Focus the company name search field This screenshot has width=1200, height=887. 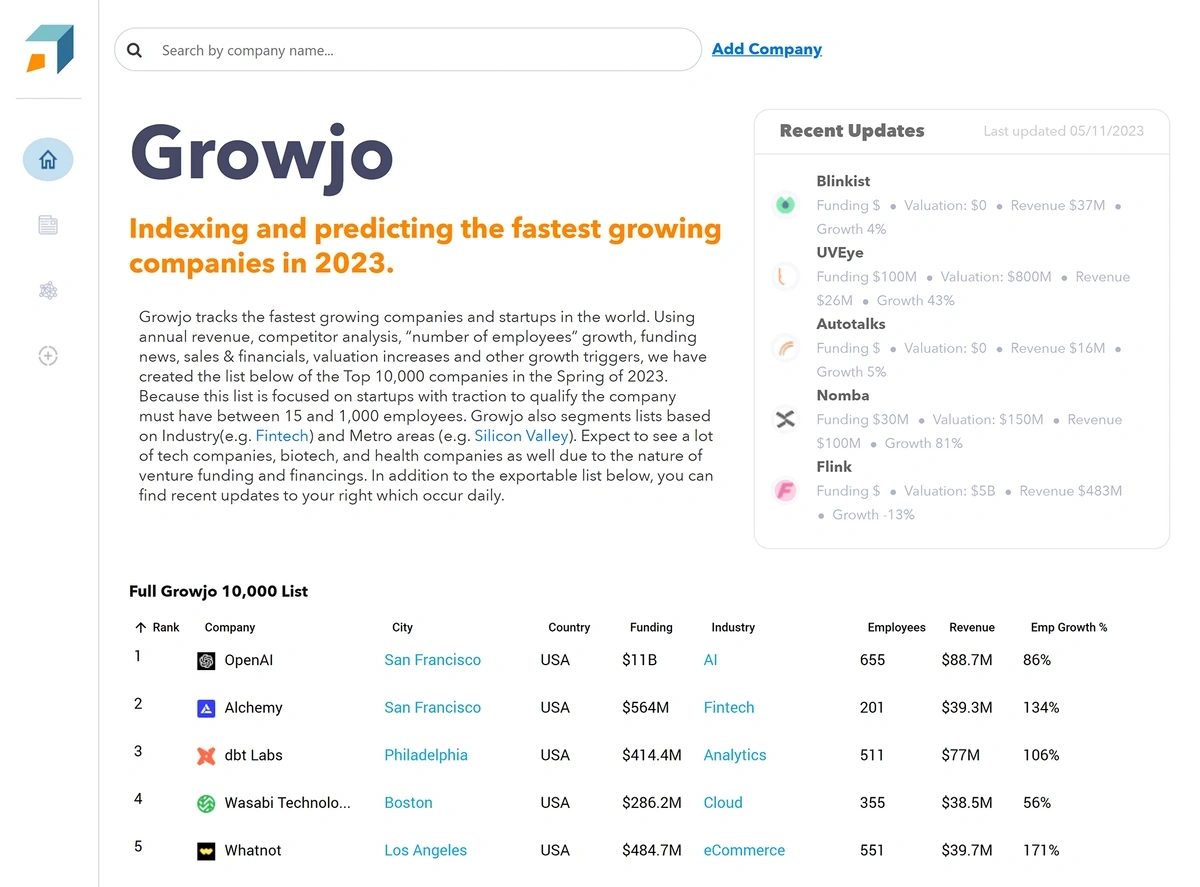(408, 50)
